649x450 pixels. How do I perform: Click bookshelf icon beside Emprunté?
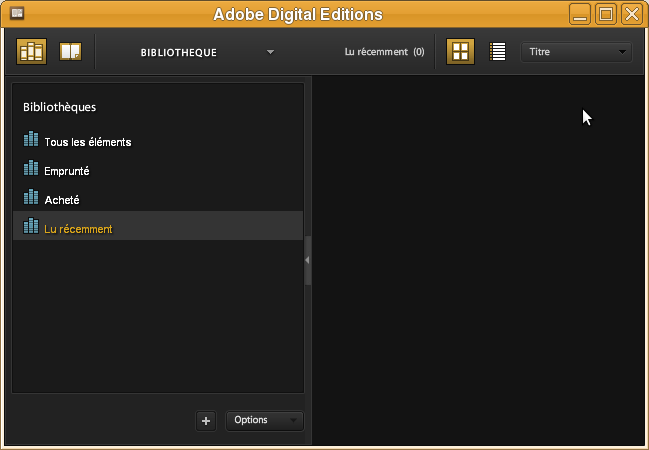pos(31,168)
